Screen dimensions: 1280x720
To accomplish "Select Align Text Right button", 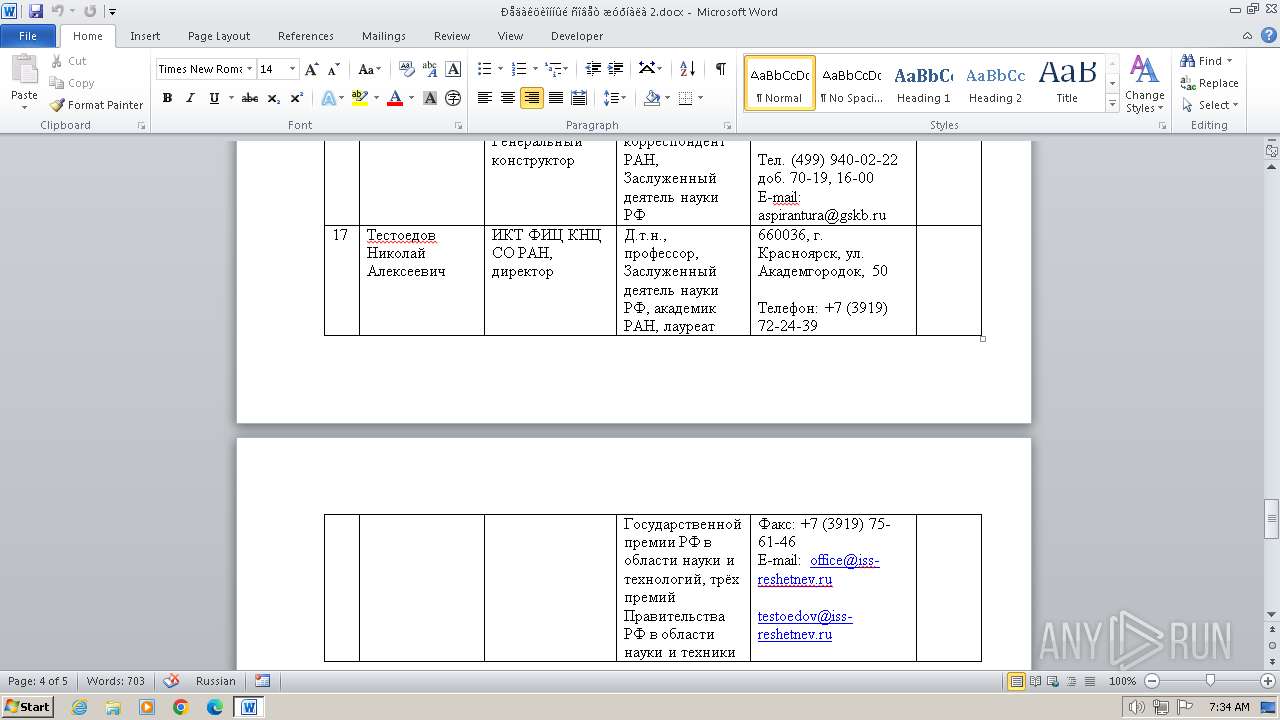I will point(532,98).
